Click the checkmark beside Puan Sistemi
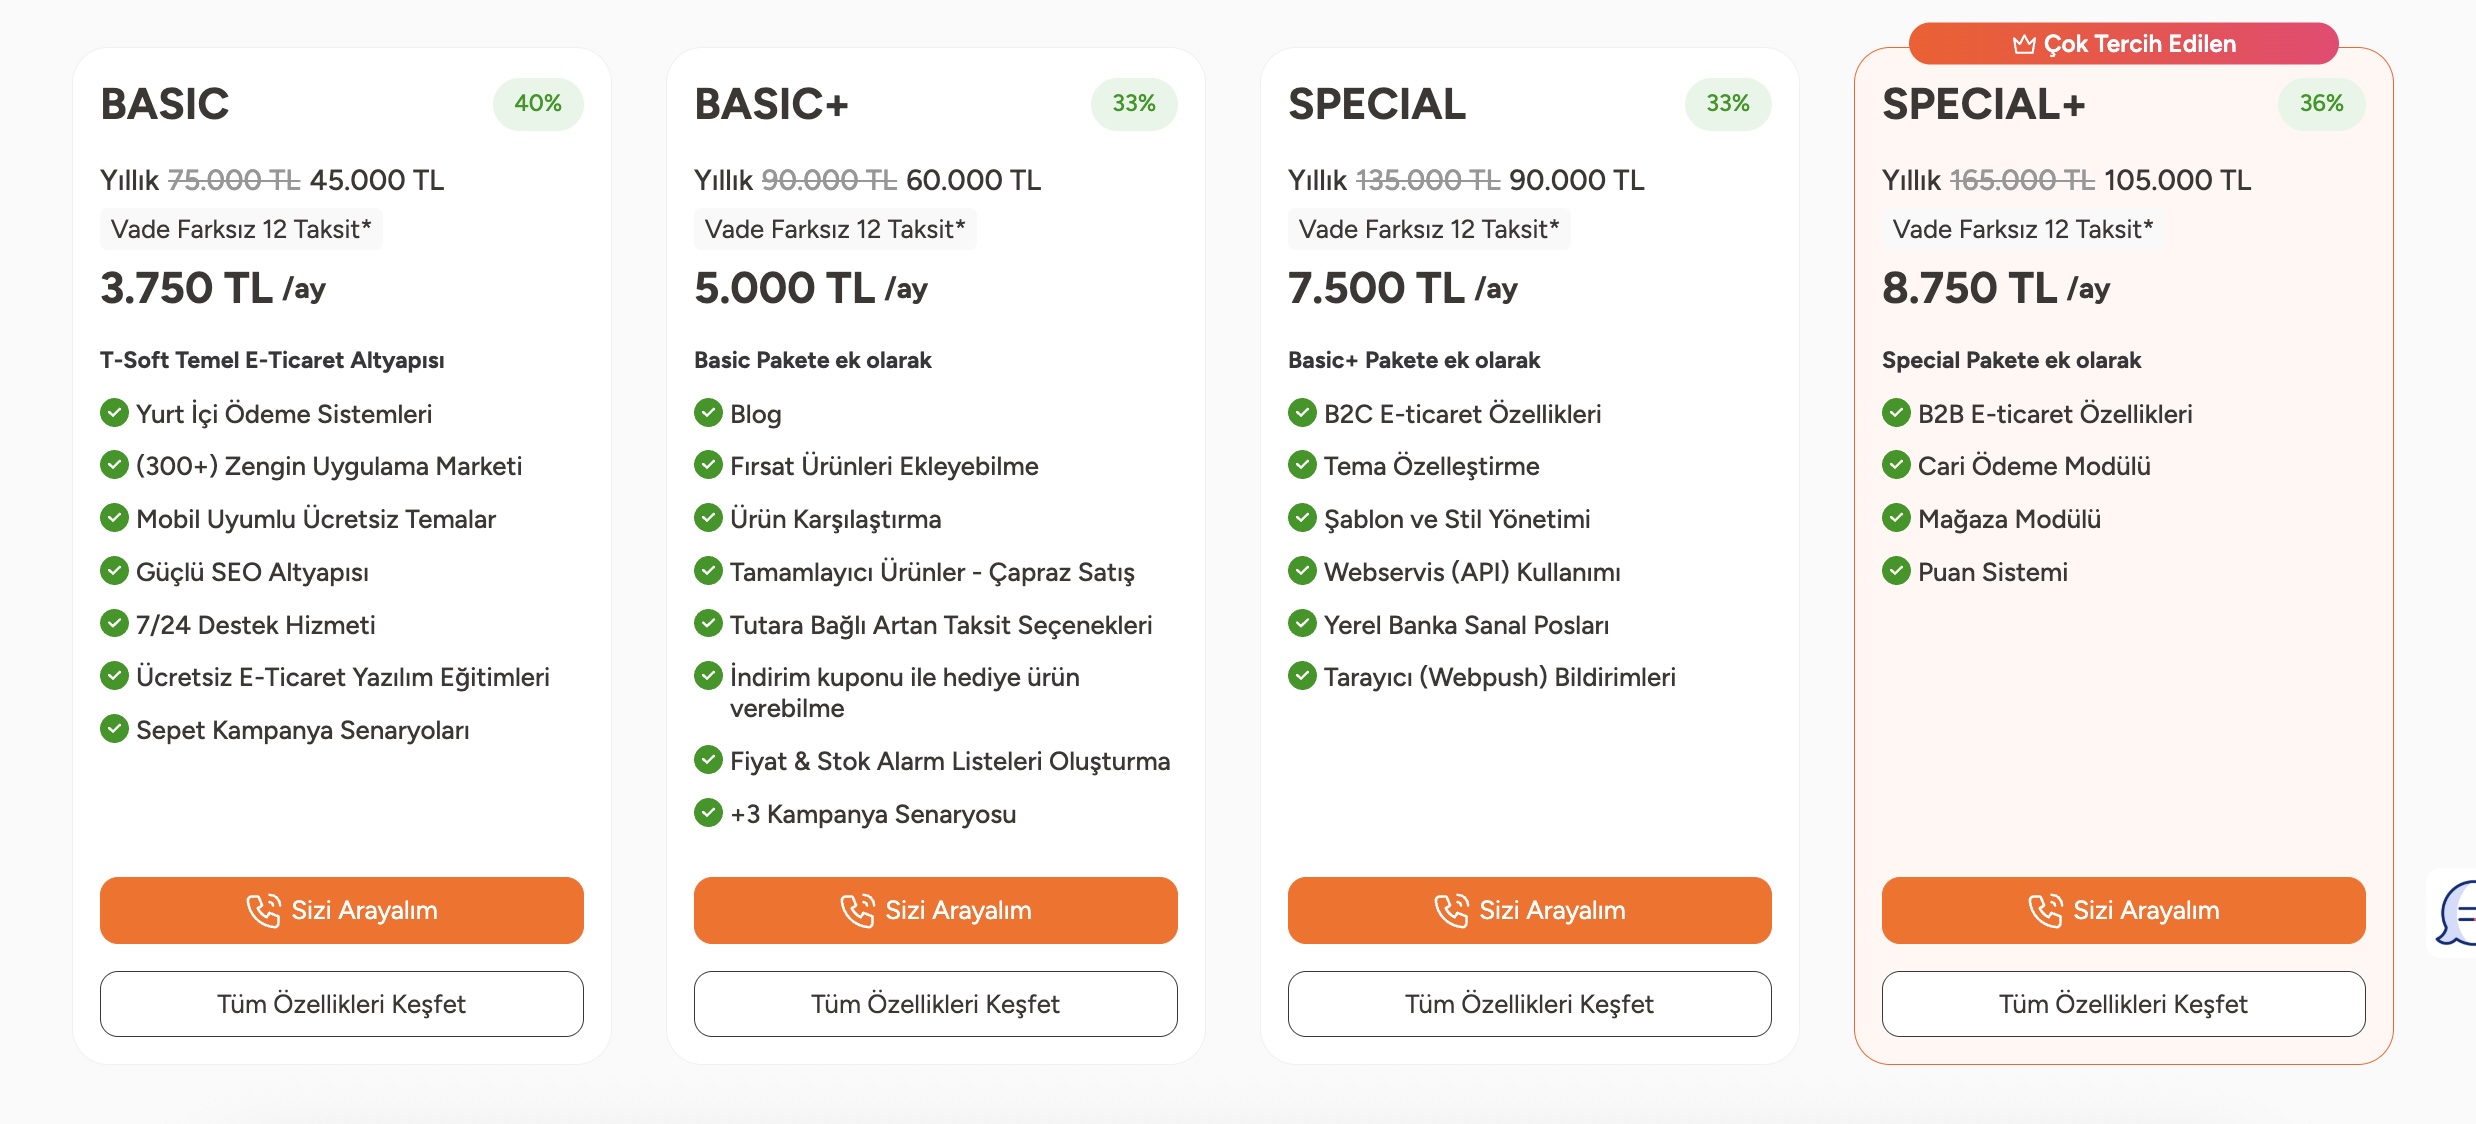 coord(1896,571)
